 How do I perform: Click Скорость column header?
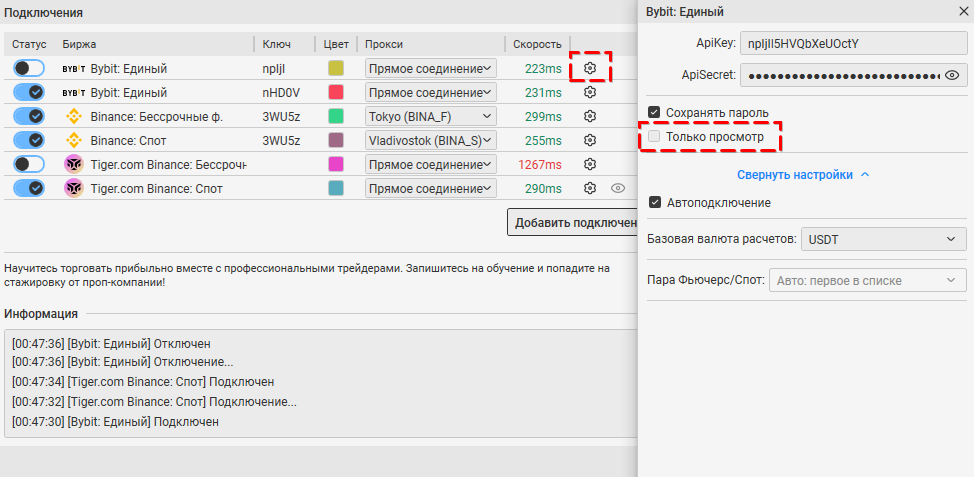(537, 44)
